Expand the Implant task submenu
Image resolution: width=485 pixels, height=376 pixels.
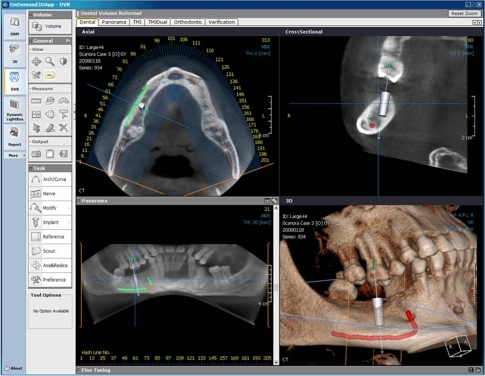[69, 222]
